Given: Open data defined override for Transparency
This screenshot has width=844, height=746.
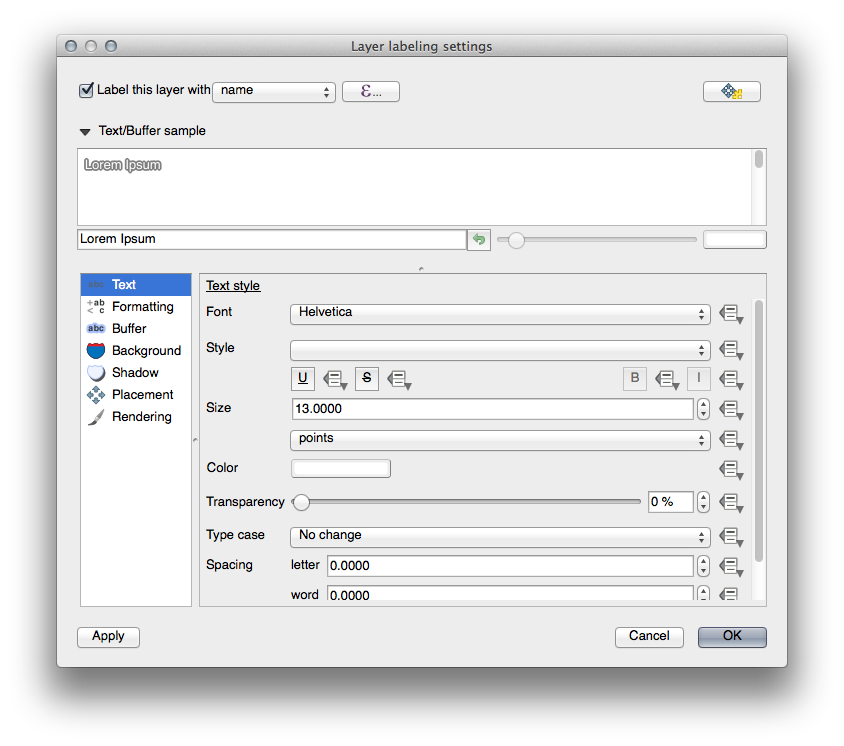Looking at the screenshot, I should click(x=730, y=503).
